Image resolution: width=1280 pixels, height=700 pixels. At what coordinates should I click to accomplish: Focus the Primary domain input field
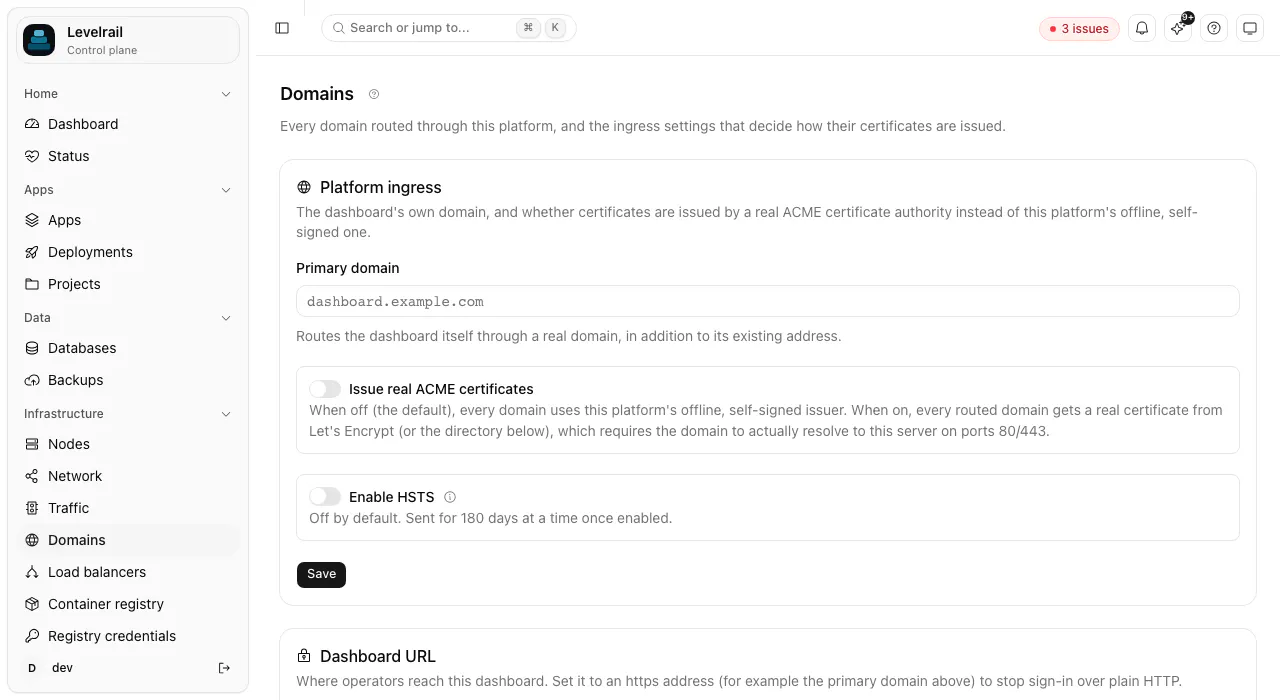click(768, 301)
